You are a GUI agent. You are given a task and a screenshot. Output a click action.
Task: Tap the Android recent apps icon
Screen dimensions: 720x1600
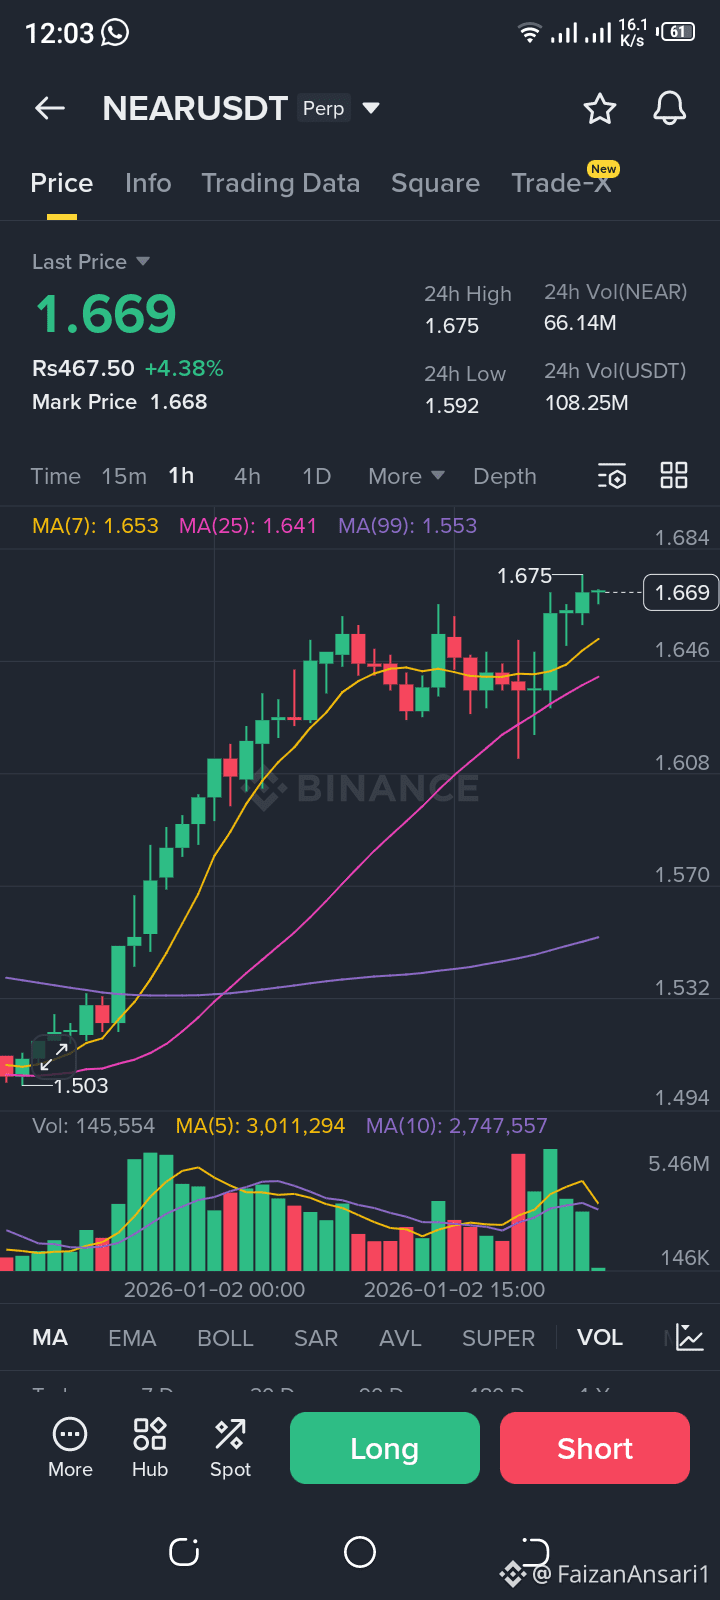(184, 1552)
